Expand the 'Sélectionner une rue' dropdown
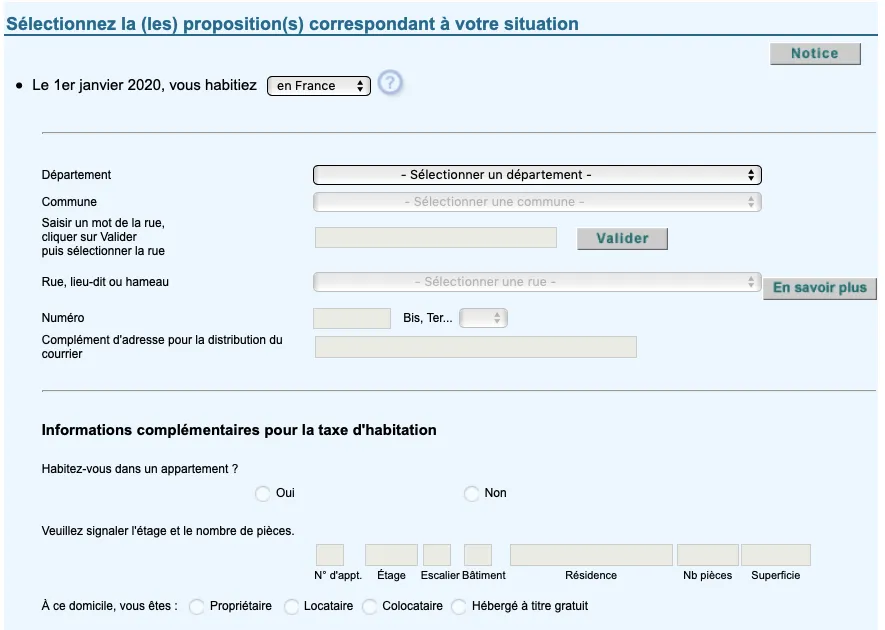885x630 pixels. tap(537, 282)
